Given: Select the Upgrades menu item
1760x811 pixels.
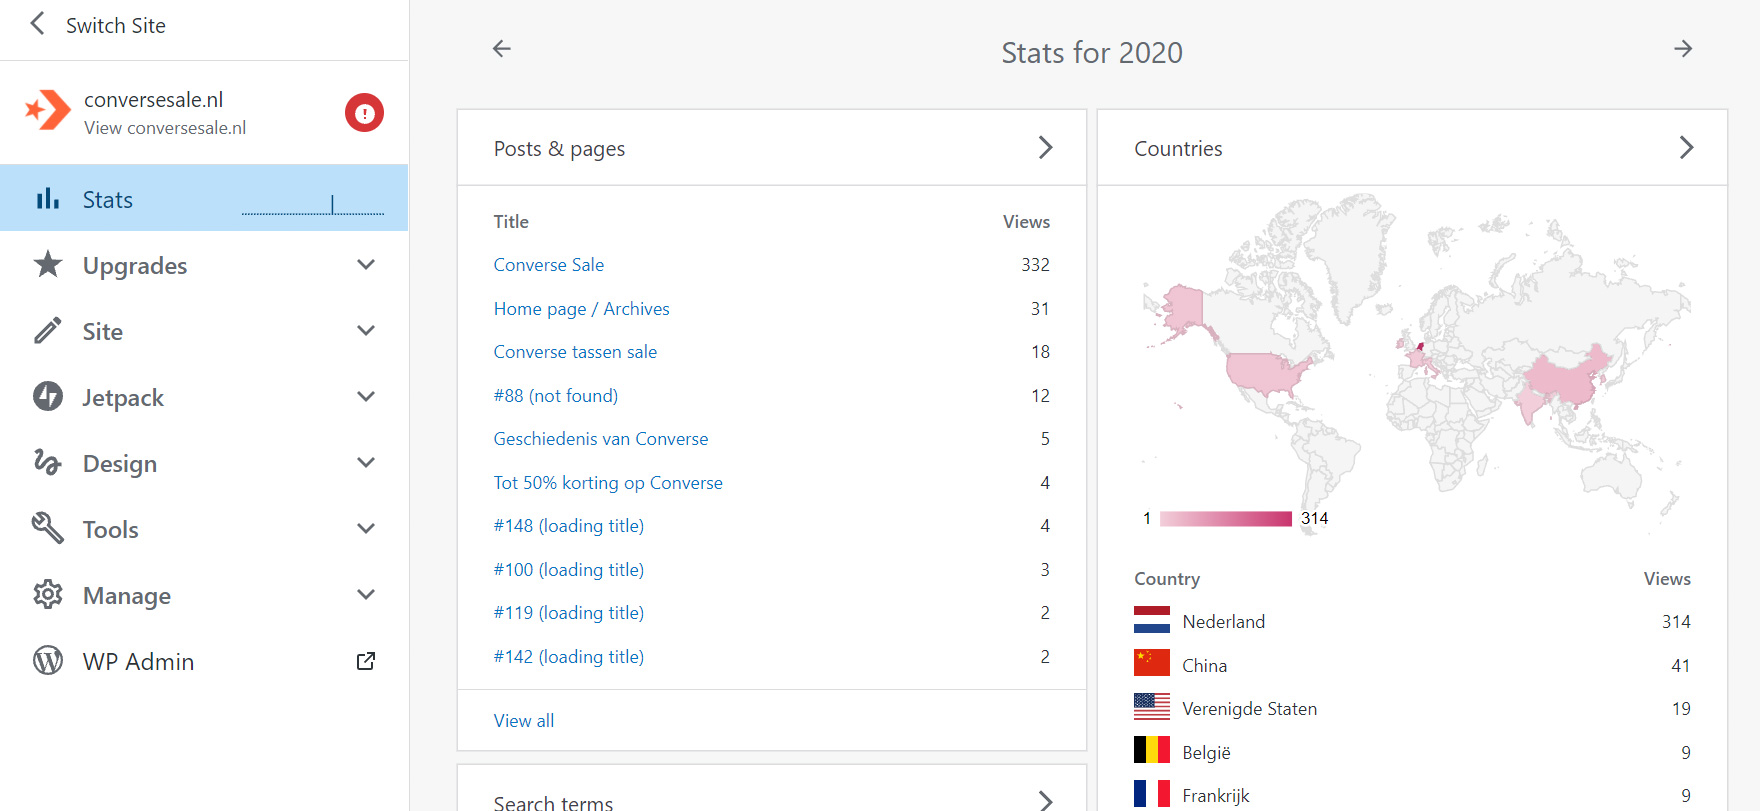Looking at the screenshot, I should (x=204, y=264).
